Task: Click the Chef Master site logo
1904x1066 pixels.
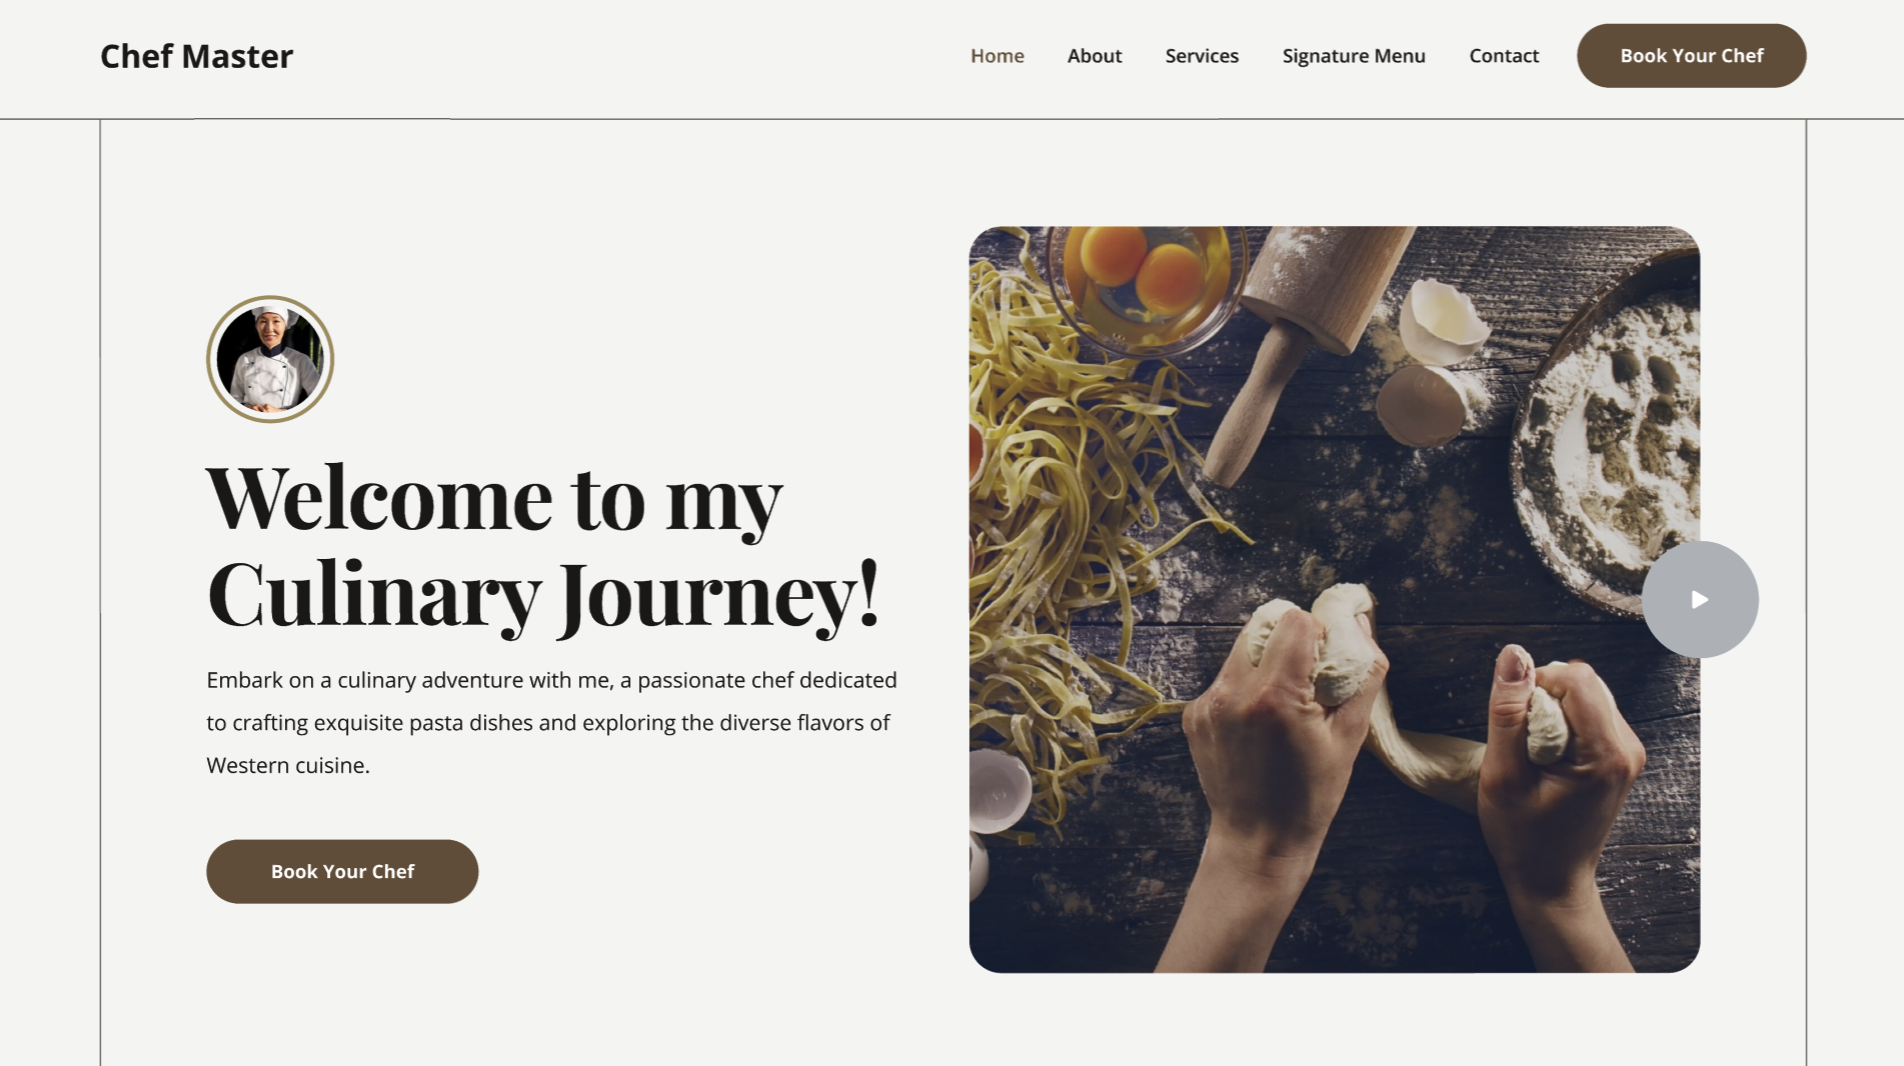Action: coord(197,56)
